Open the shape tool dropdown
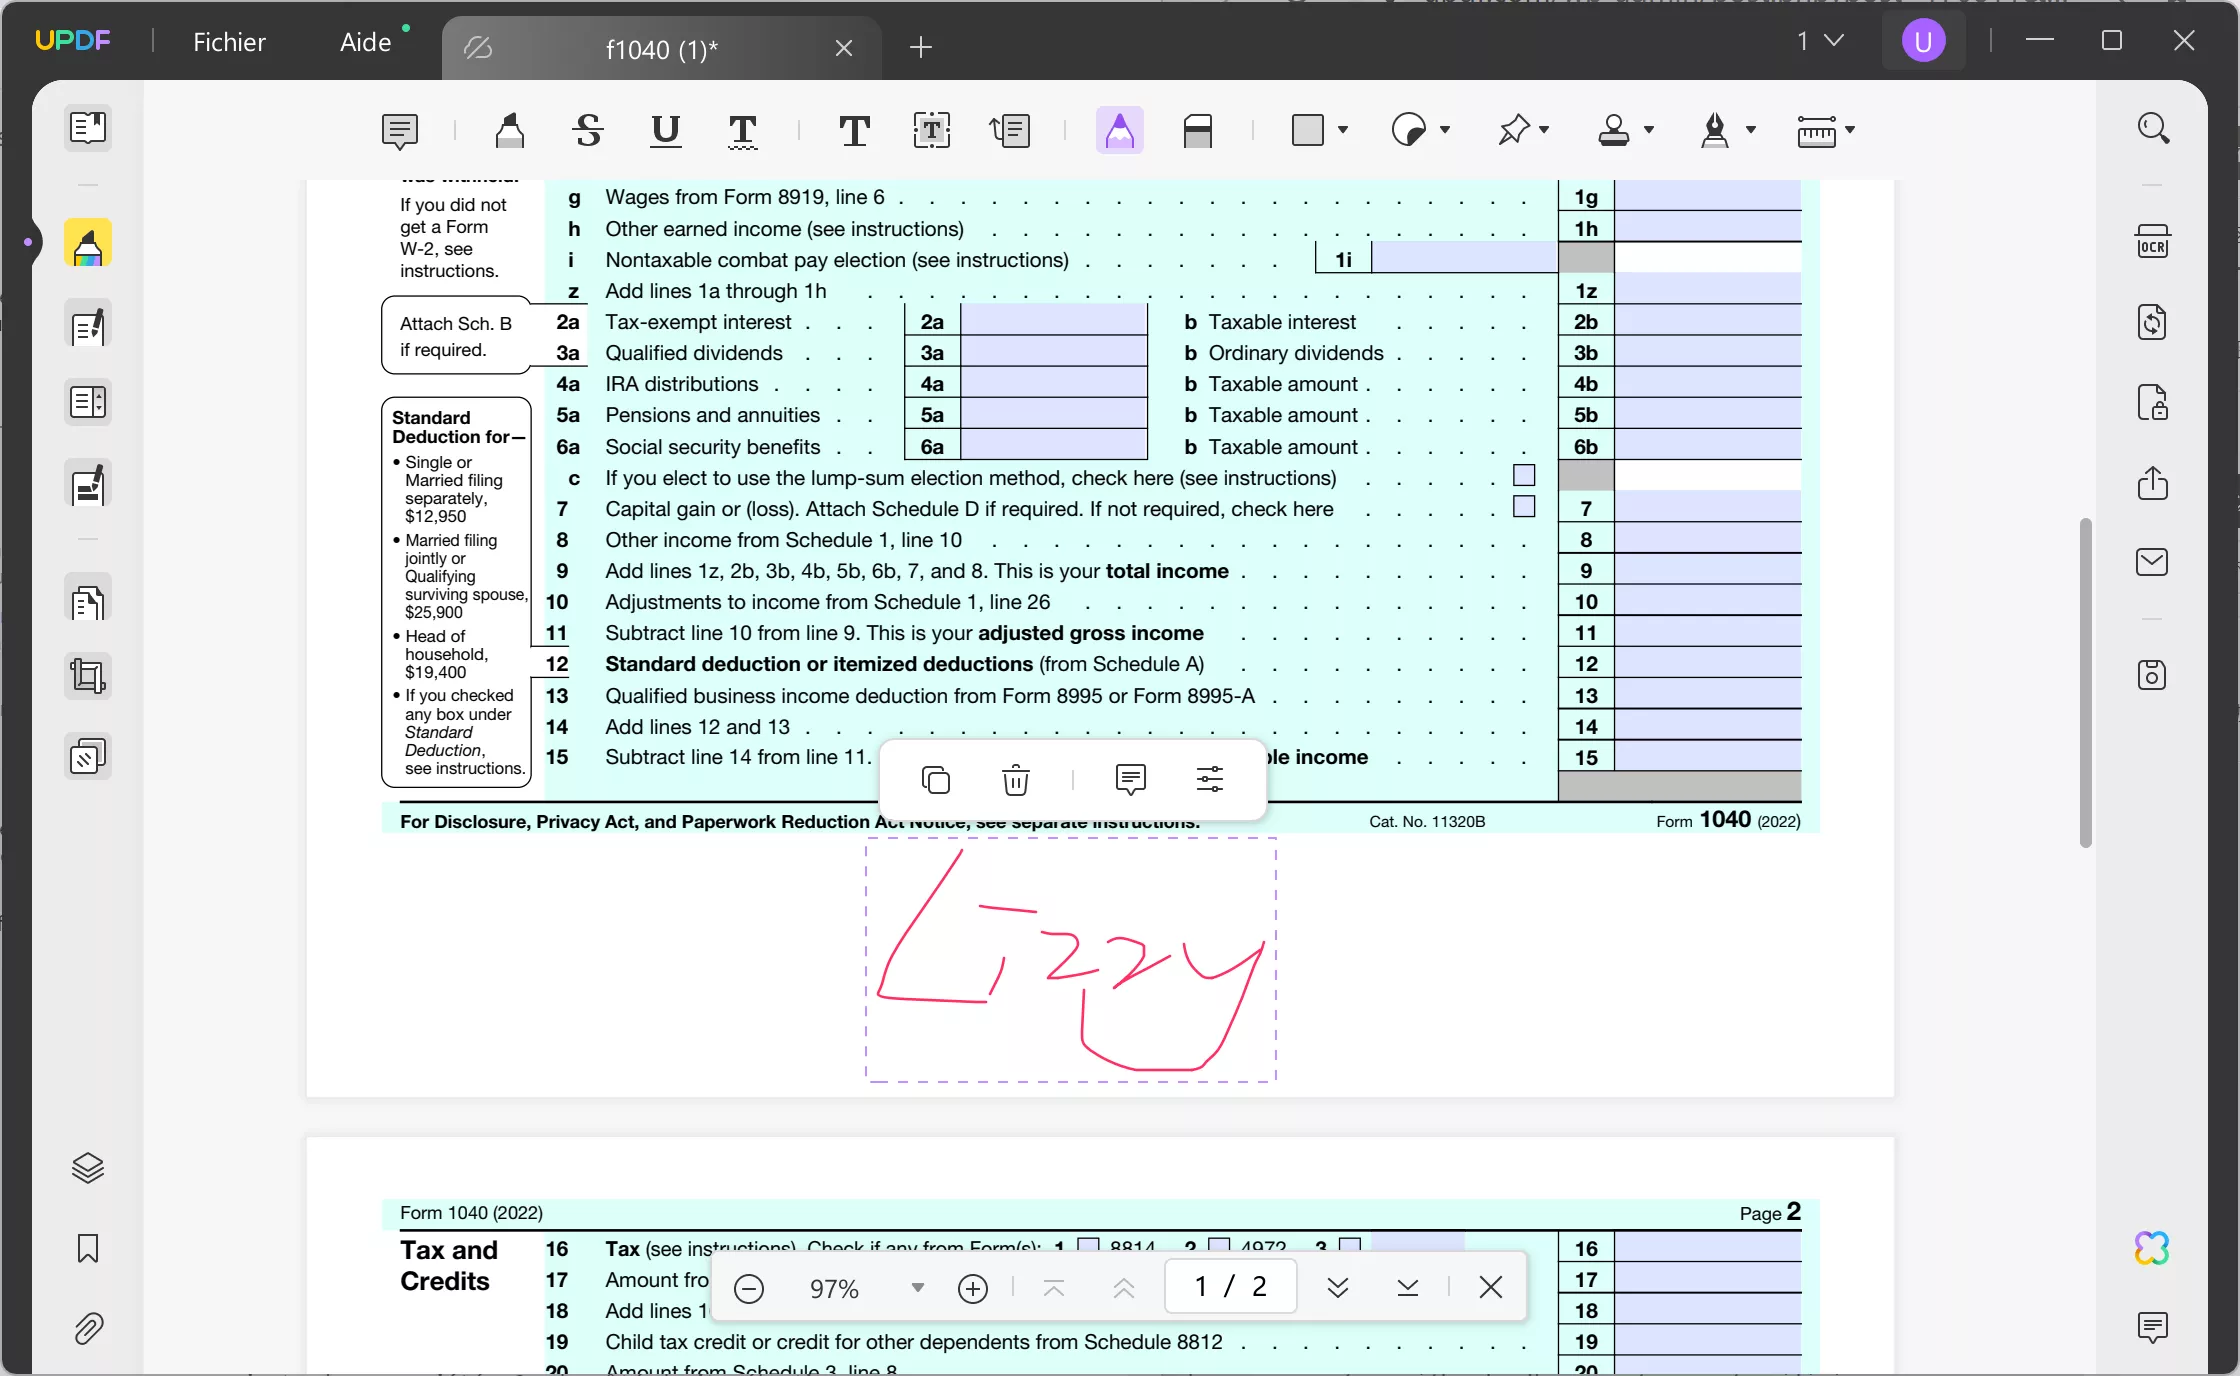This screenshot has height=1376, width=2240. point(1344,130)
